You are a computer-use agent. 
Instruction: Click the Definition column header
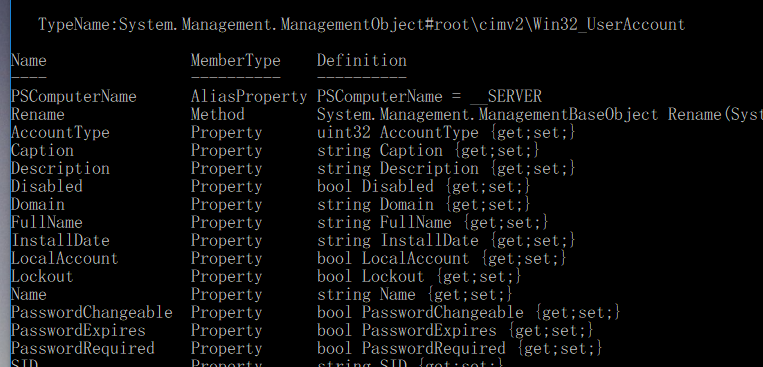362,60
